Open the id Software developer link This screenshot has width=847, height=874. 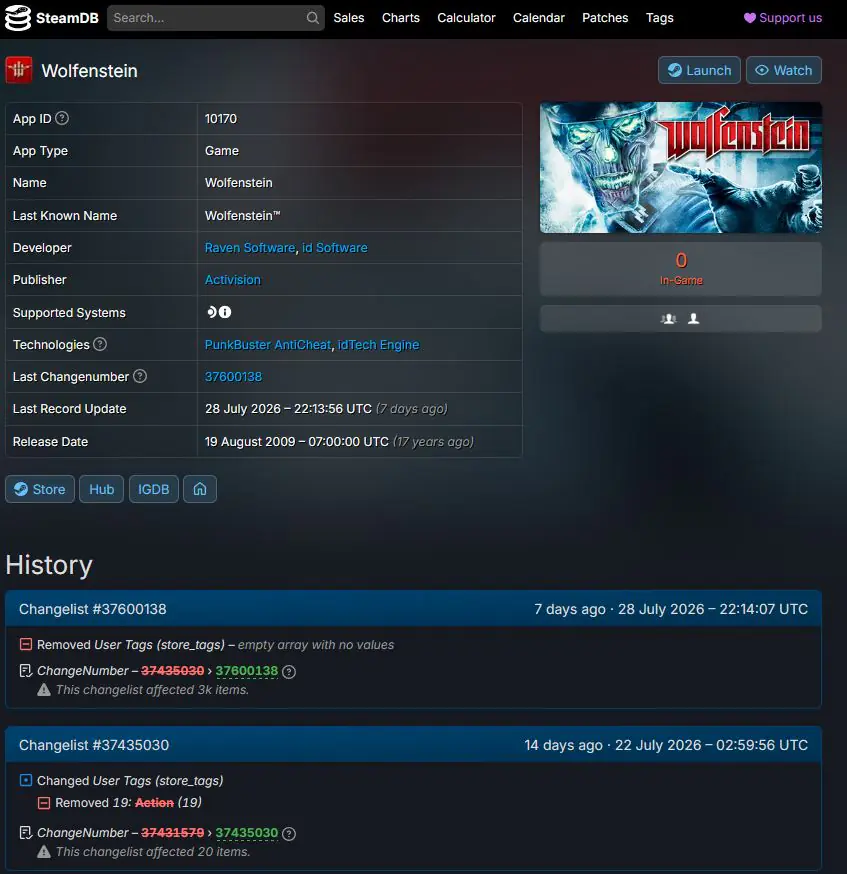pyautogui.click(x=334, y=247)
